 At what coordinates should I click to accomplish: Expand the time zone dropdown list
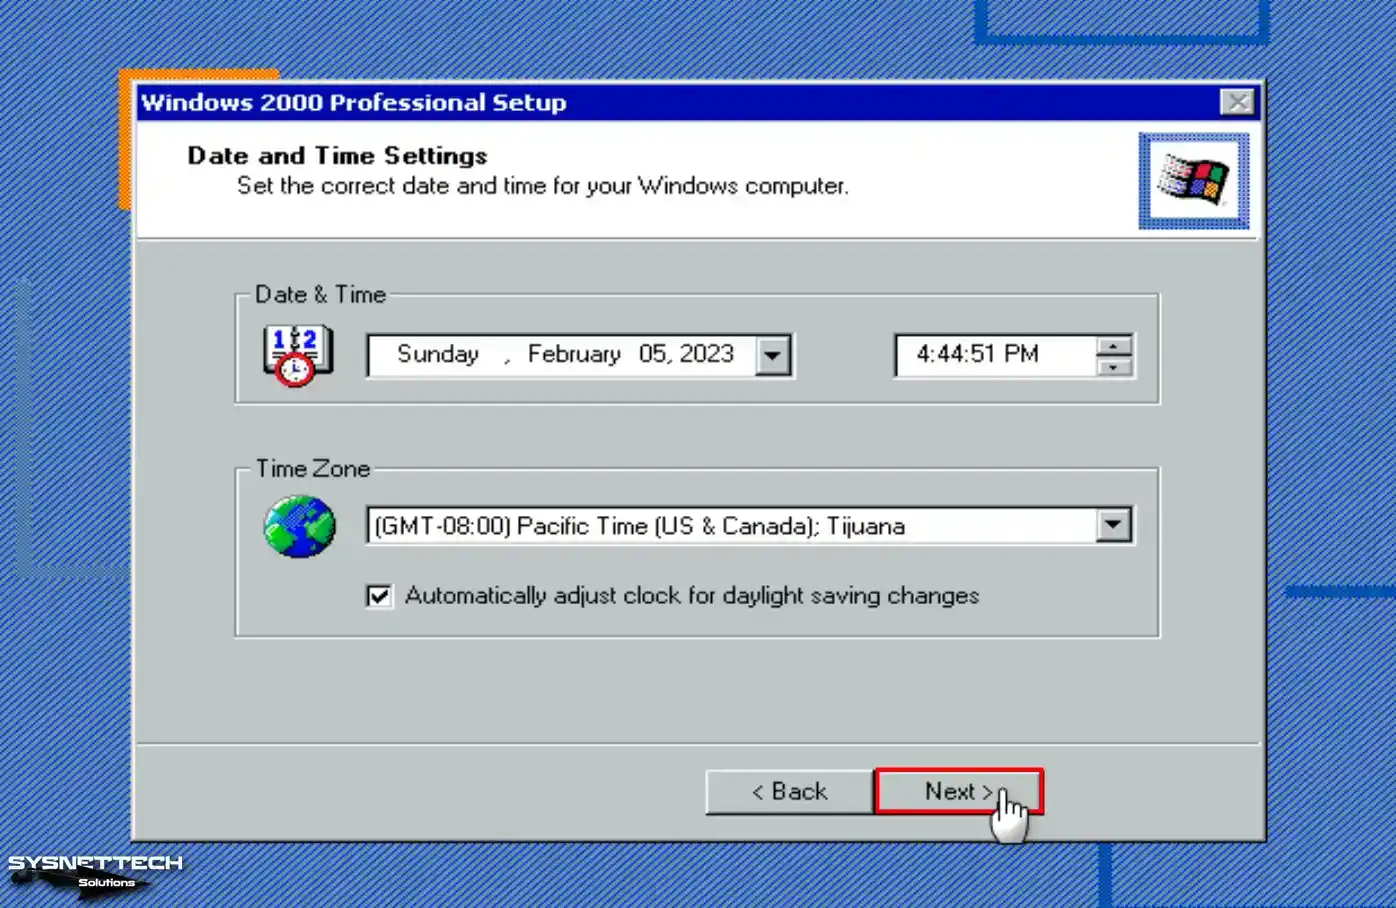1113,525
